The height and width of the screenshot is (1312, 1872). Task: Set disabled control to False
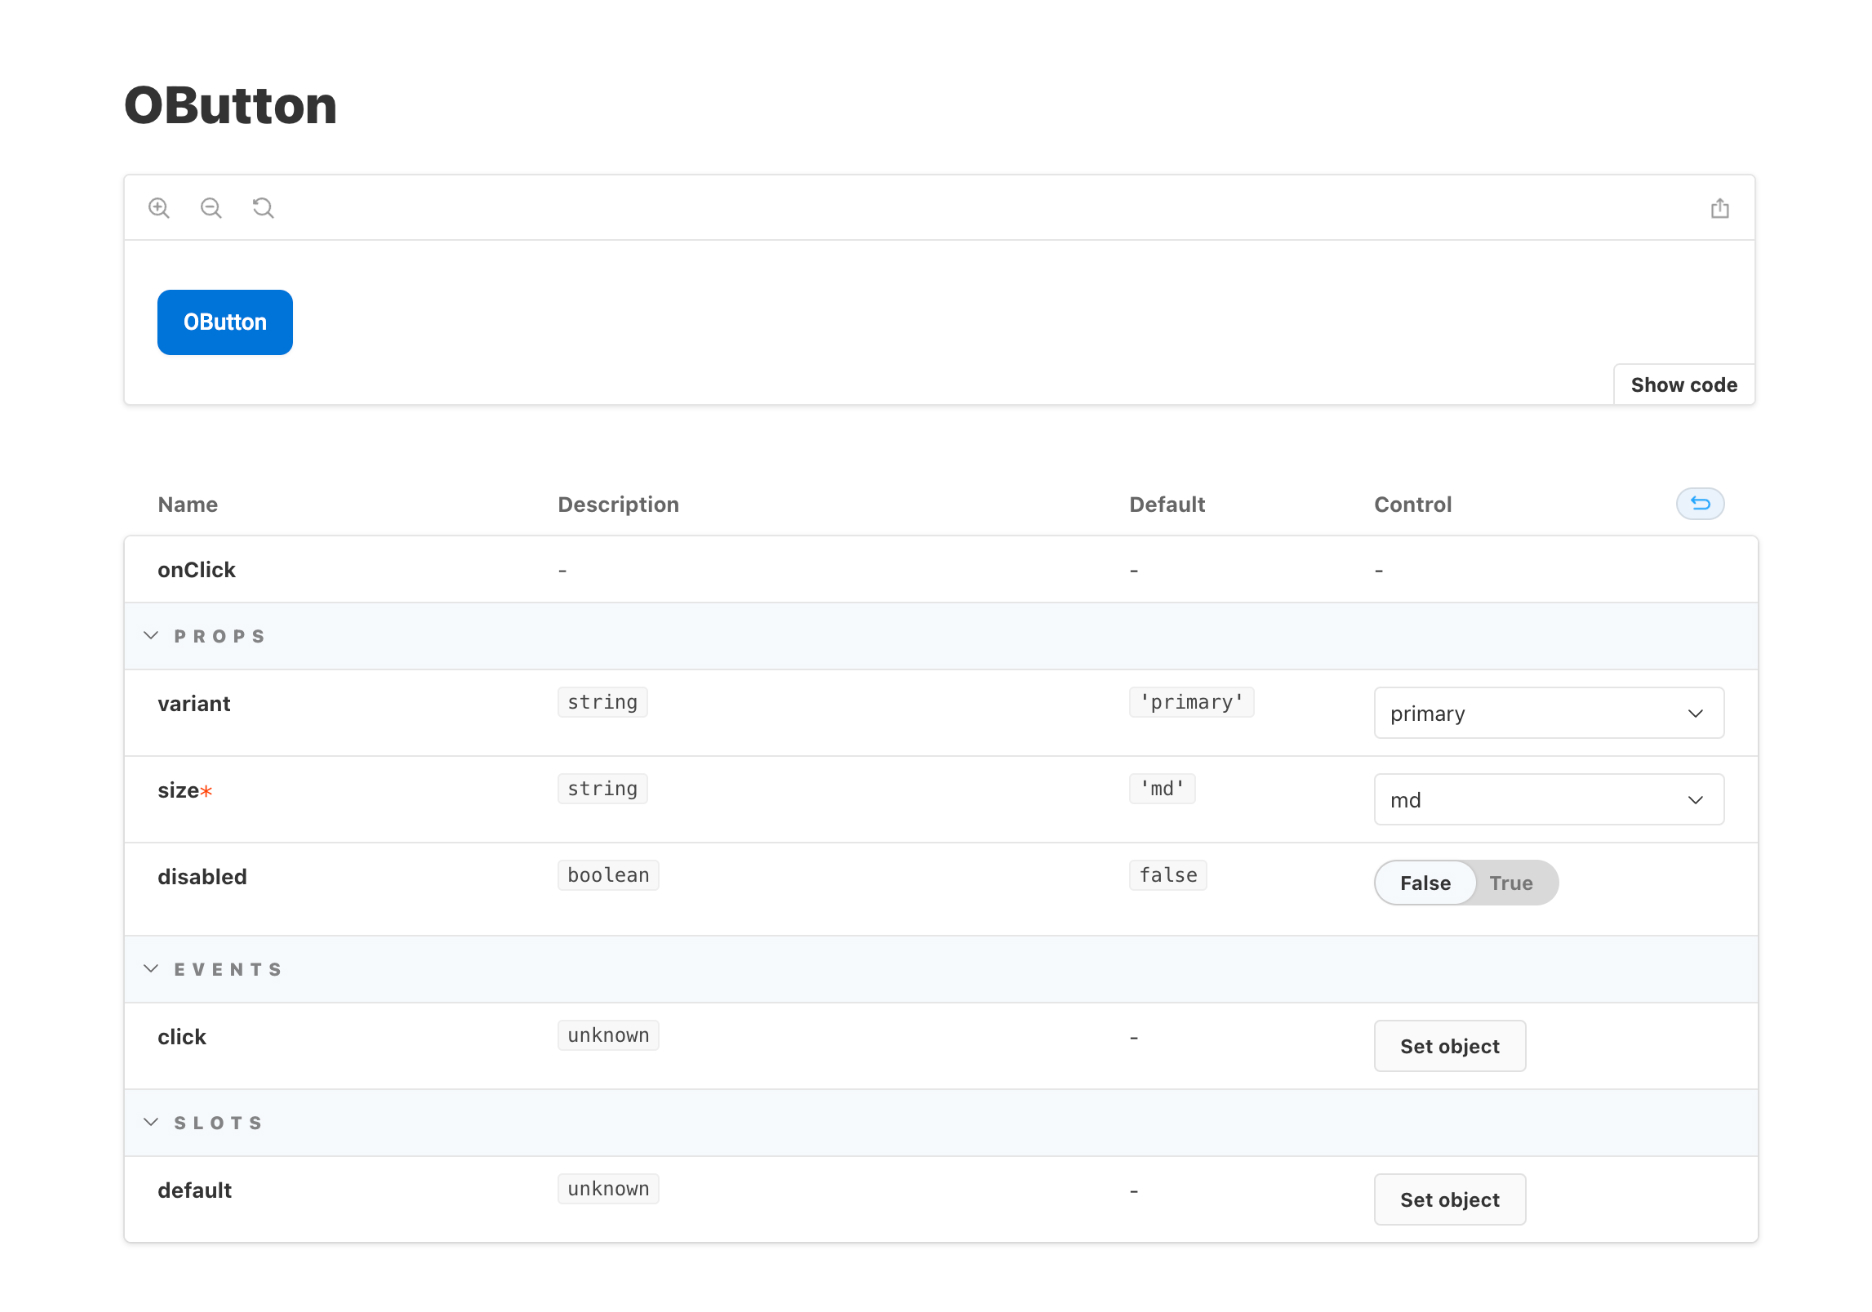(x=1425, y=883)
